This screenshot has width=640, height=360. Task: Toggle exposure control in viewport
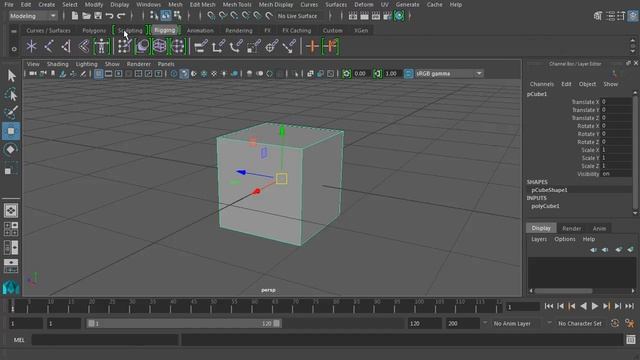347,73
